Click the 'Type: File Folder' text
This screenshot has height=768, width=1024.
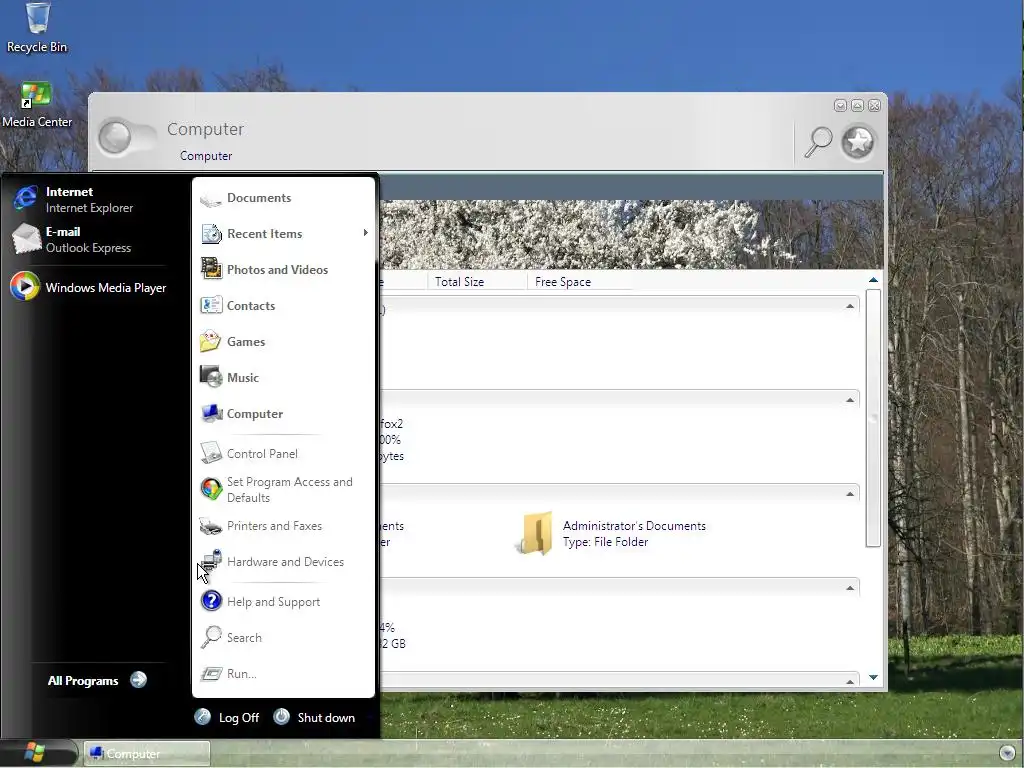[605, 542]
